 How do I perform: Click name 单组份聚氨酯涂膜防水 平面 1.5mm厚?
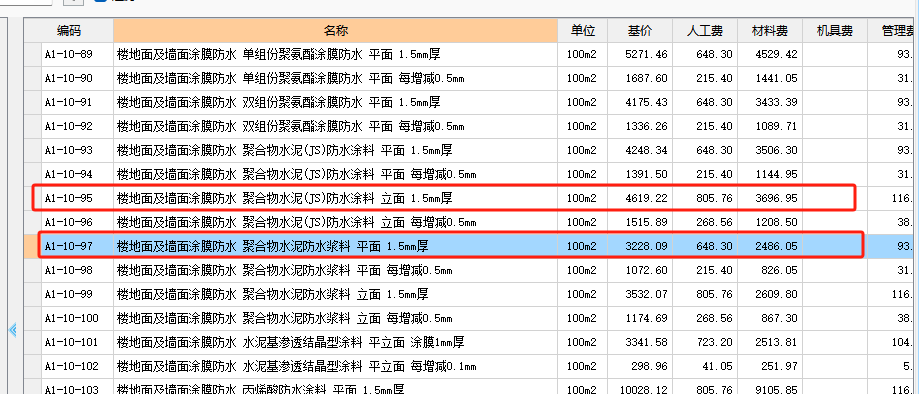pyautogui.click(x=342, y=55)
